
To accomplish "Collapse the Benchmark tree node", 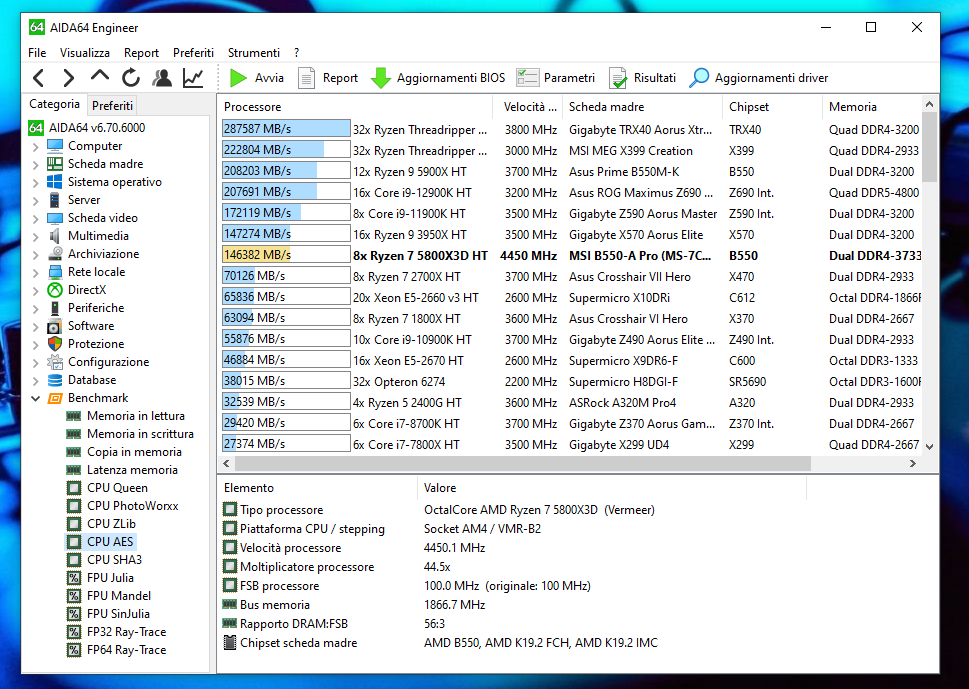I will (x=35, y=399).
